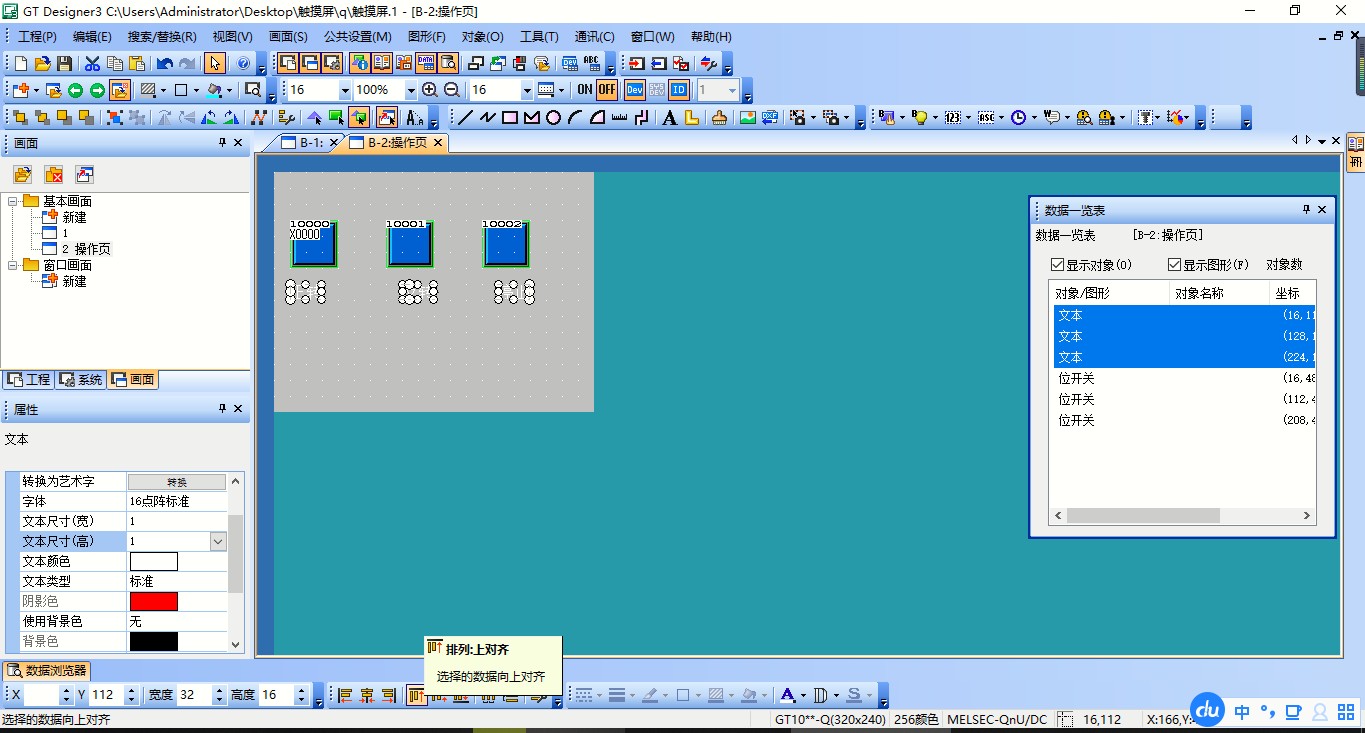
Task: Close the B-2:操作页 tab
Action: click(438, 143)
